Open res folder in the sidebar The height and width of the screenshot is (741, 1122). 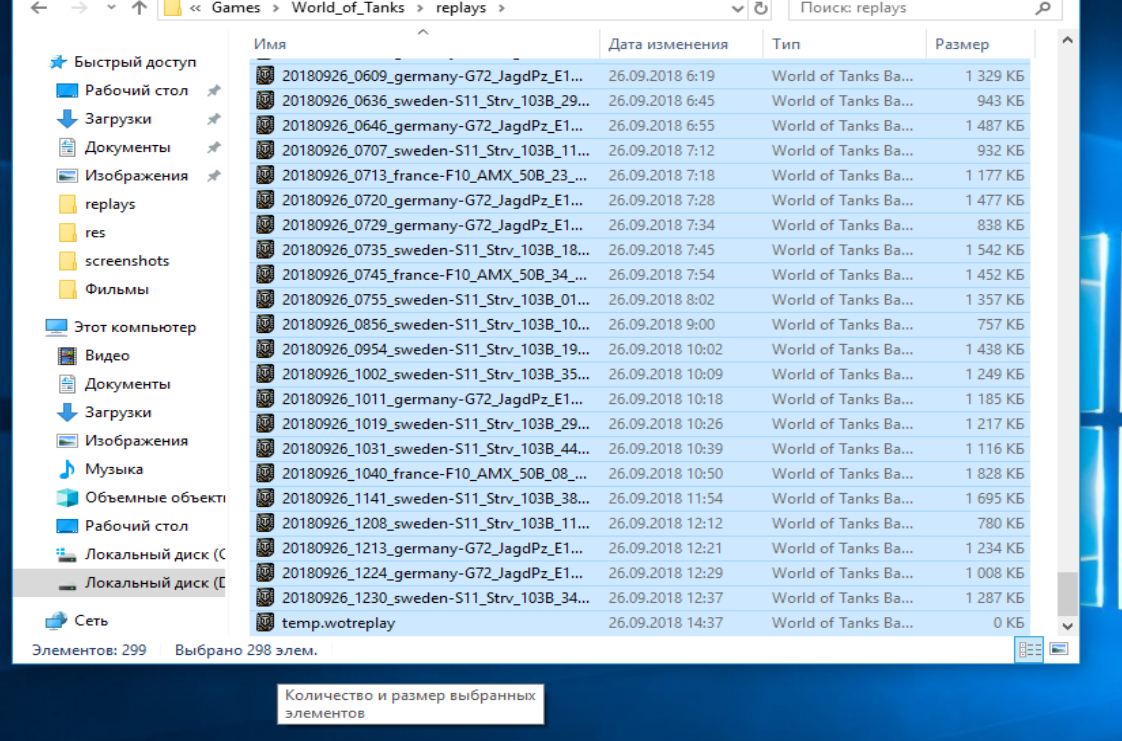pyautogui.click(x=94, y=232)
